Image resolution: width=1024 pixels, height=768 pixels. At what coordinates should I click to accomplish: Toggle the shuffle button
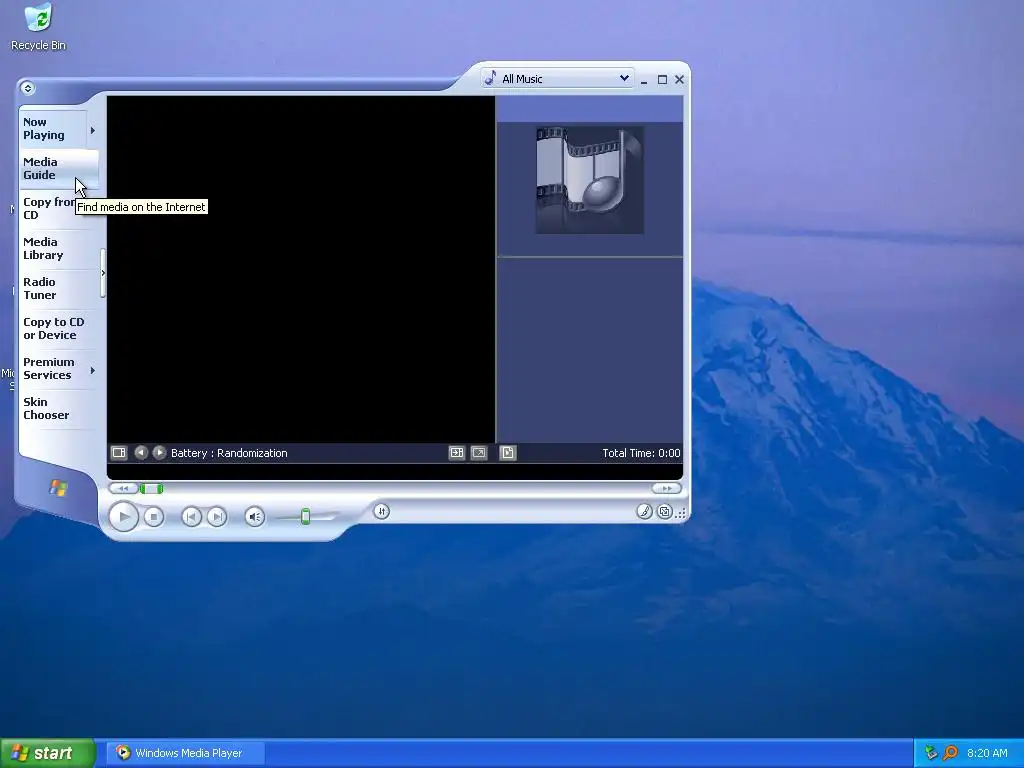pos(381,511)
